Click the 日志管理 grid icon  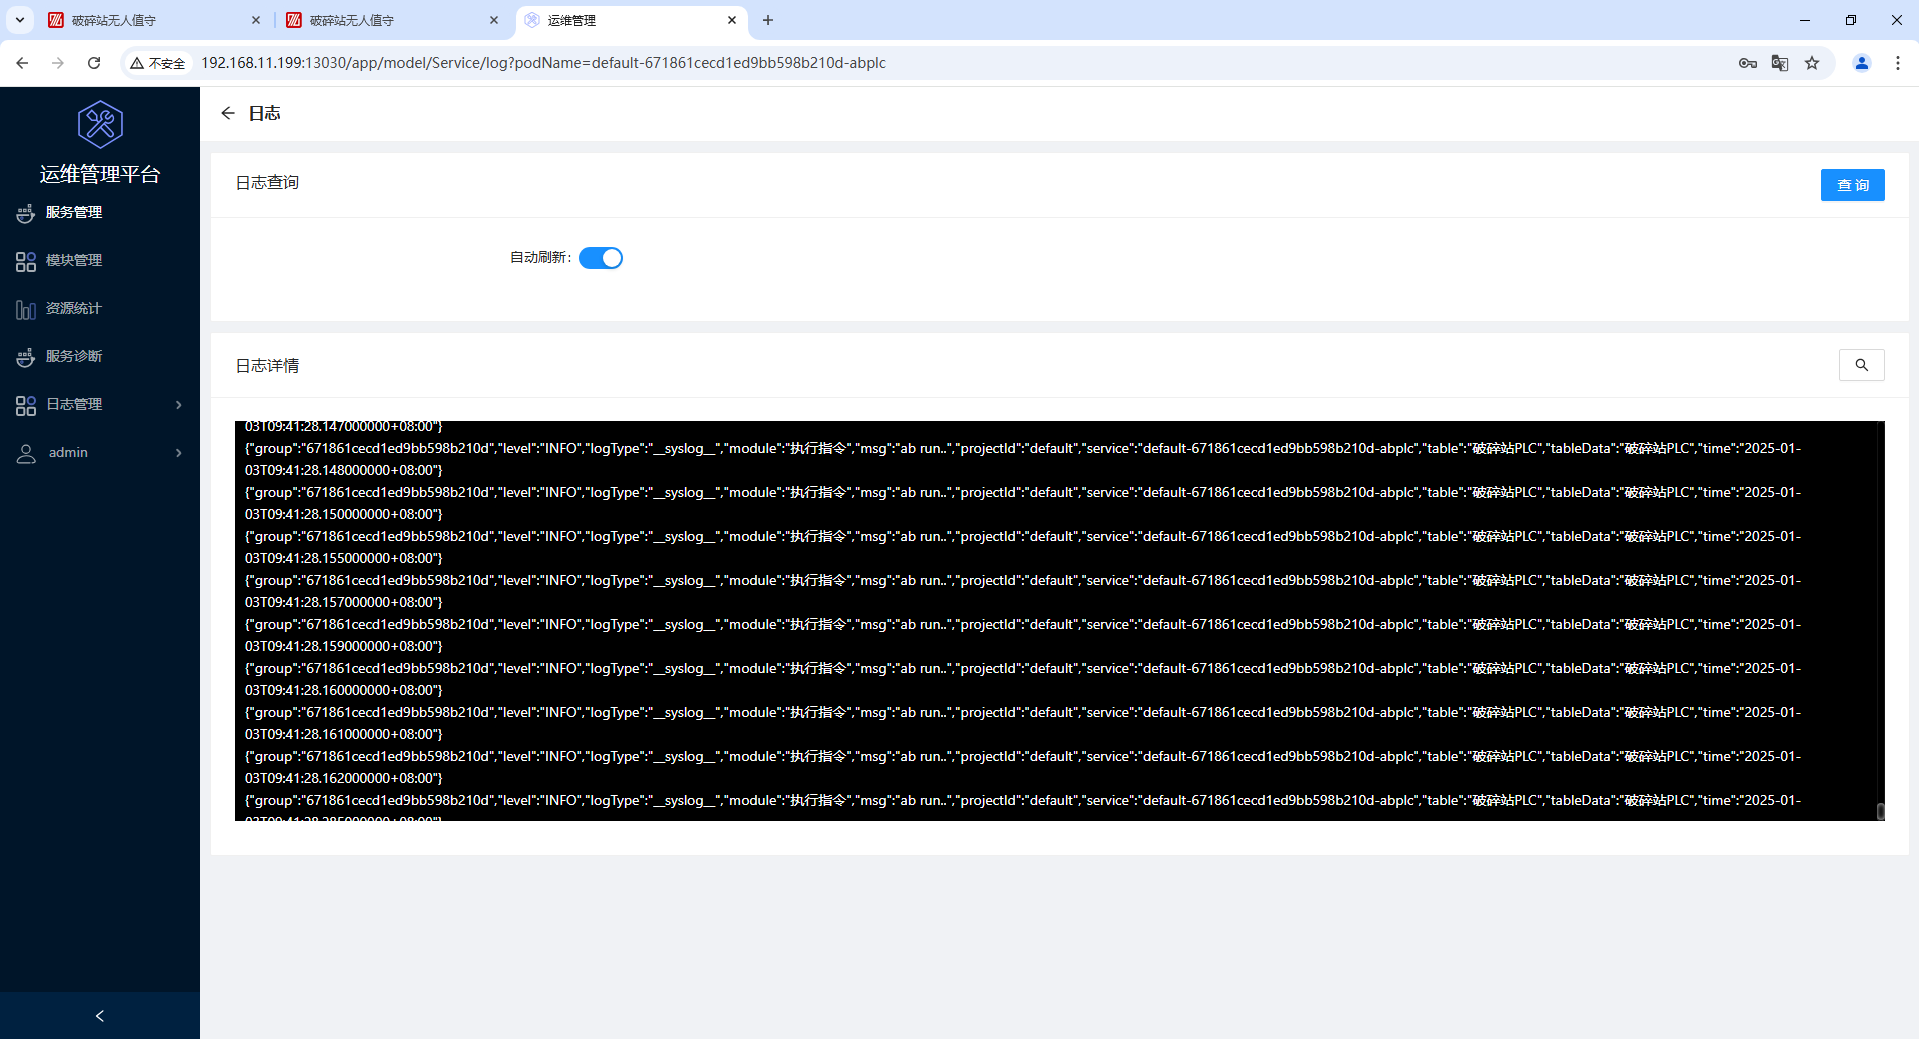26,405
